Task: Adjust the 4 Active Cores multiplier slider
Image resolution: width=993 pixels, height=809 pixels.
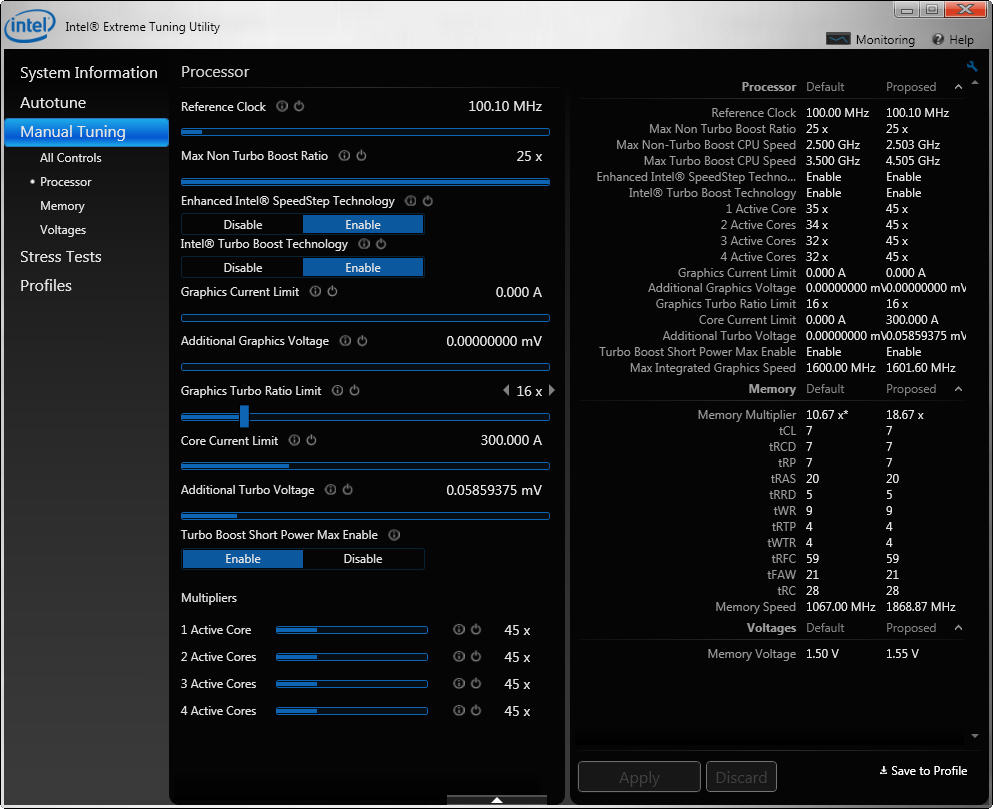Action: (351, 711)
